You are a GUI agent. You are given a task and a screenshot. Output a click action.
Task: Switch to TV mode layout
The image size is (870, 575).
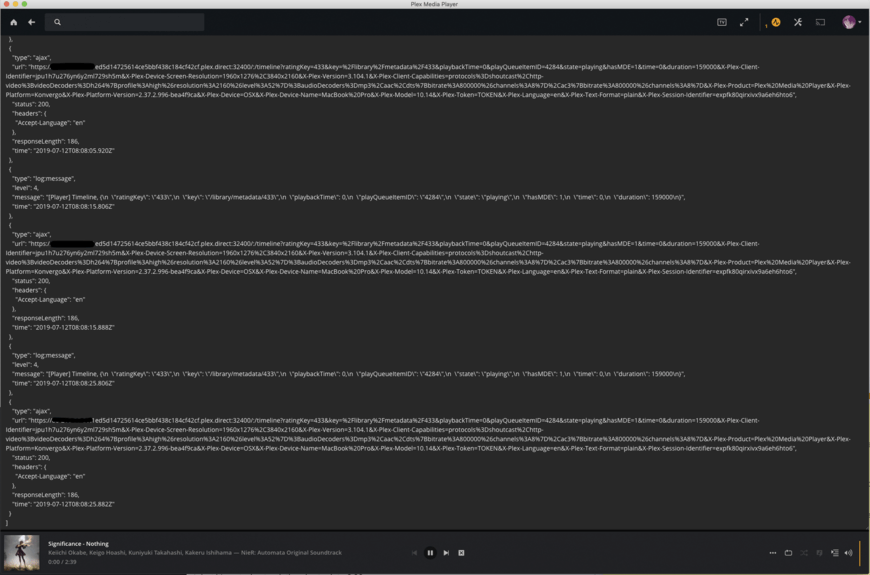point(721,22)
